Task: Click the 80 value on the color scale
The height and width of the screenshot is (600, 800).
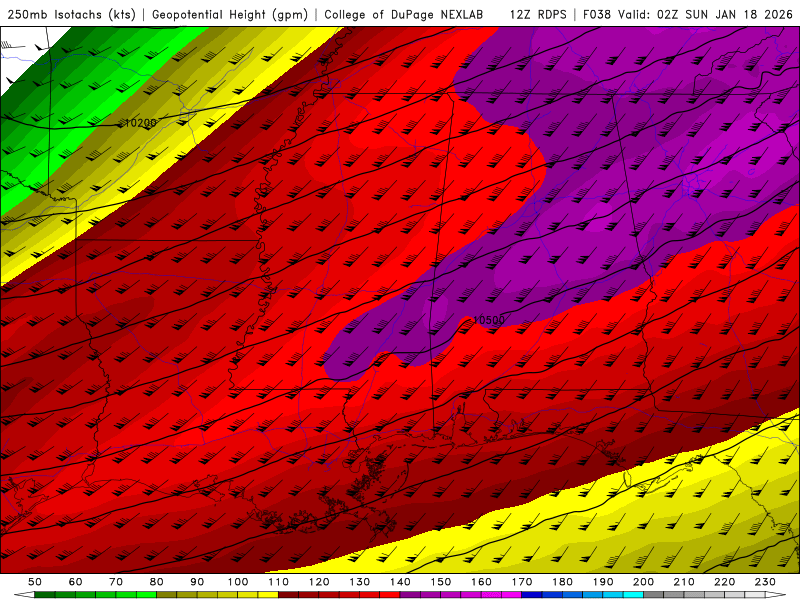Action: 157,582
